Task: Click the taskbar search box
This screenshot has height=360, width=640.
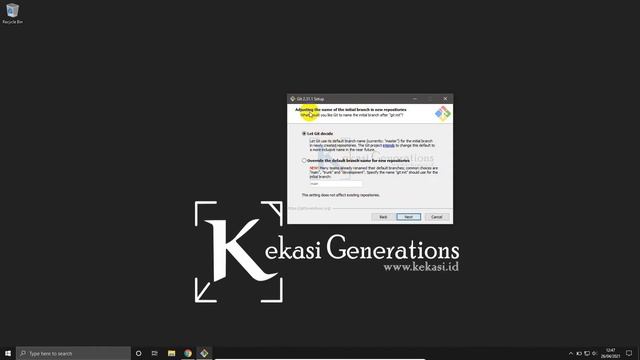Action: tap(73, 353)
